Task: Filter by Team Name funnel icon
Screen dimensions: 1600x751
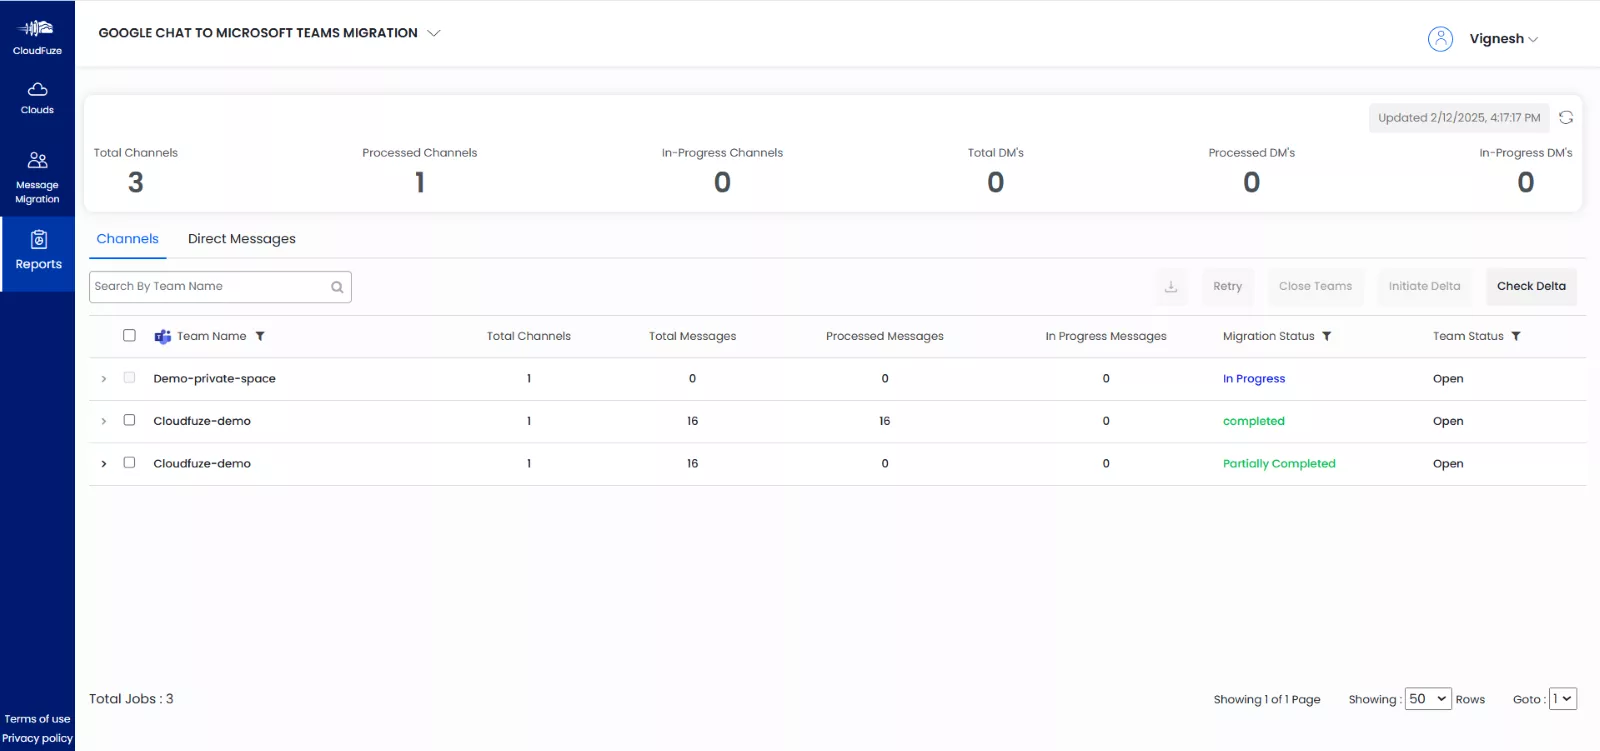Action: (x=260, y=336)
